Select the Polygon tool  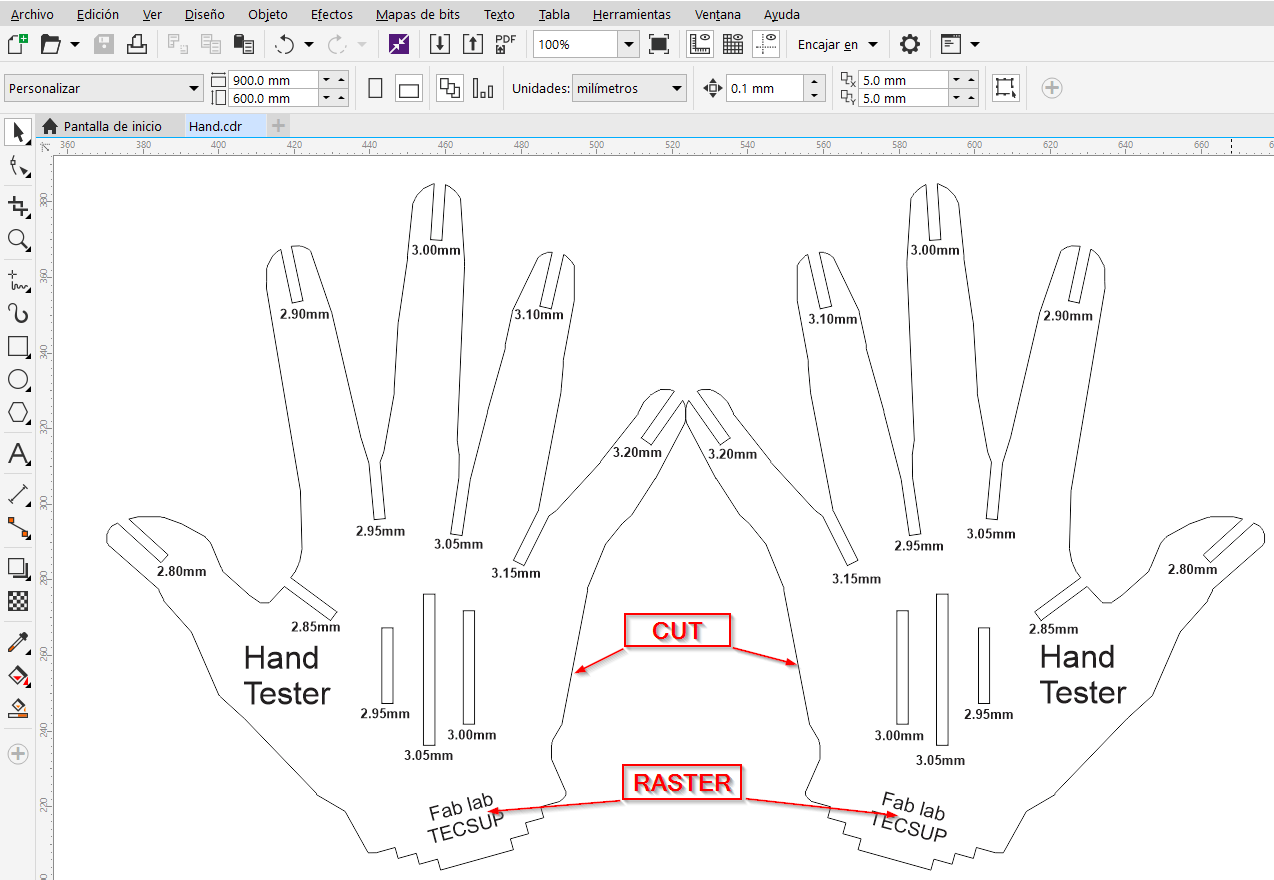point(18,413)
